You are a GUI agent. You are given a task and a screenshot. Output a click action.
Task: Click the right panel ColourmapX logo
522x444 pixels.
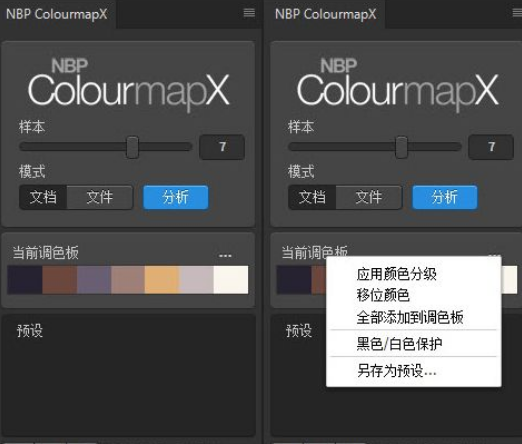pos(398,85)
